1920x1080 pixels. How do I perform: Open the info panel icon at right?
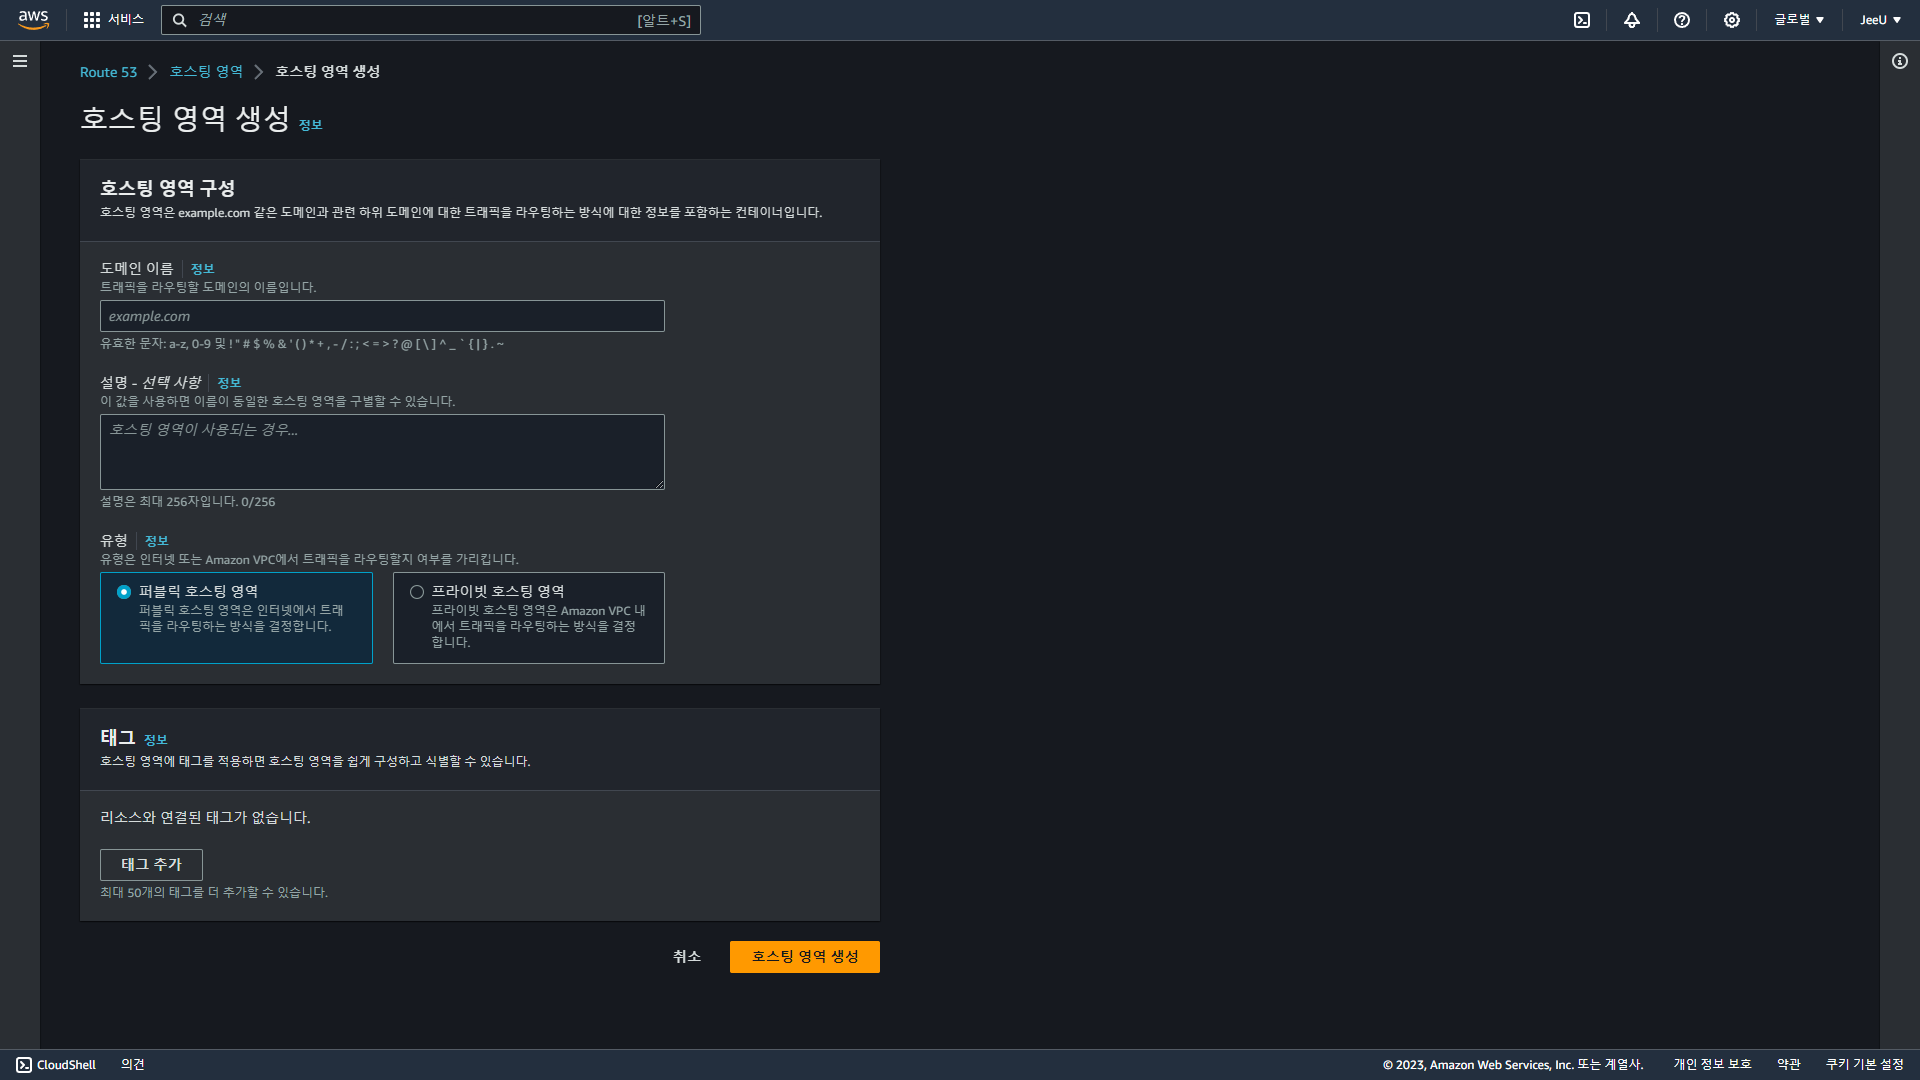pyautogui.click(x=1900, y=61)
